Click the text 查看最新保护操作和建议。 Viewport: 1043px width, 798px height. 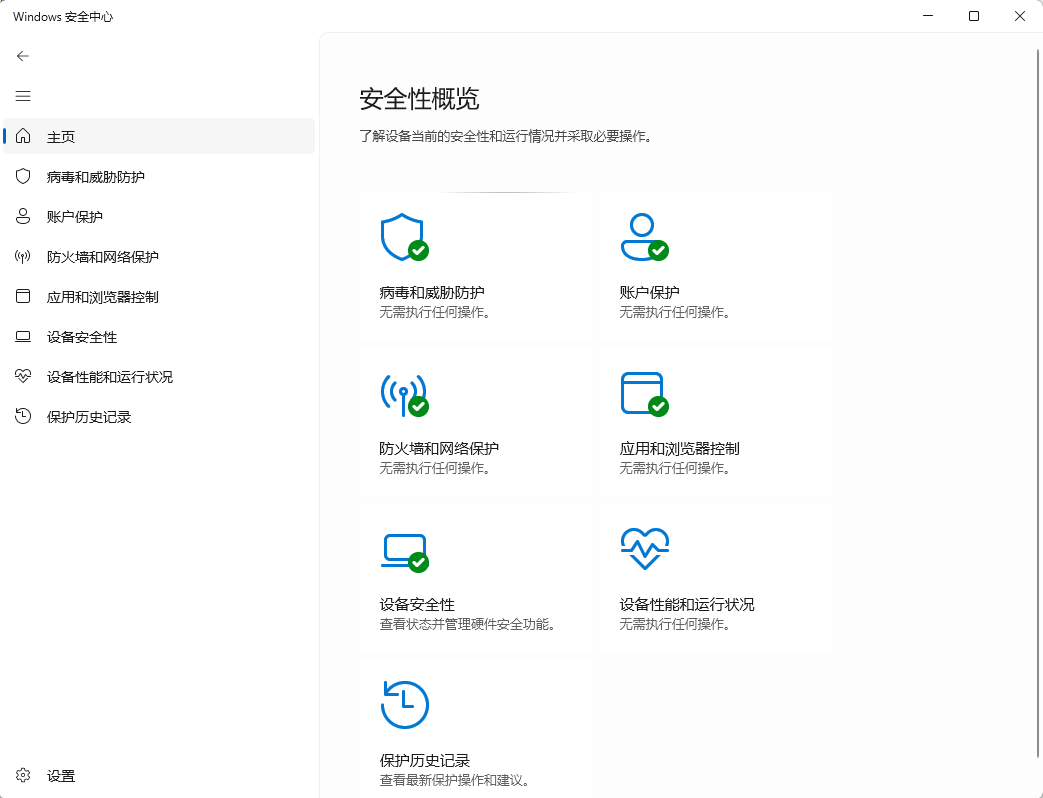click(x=457, y=780)
